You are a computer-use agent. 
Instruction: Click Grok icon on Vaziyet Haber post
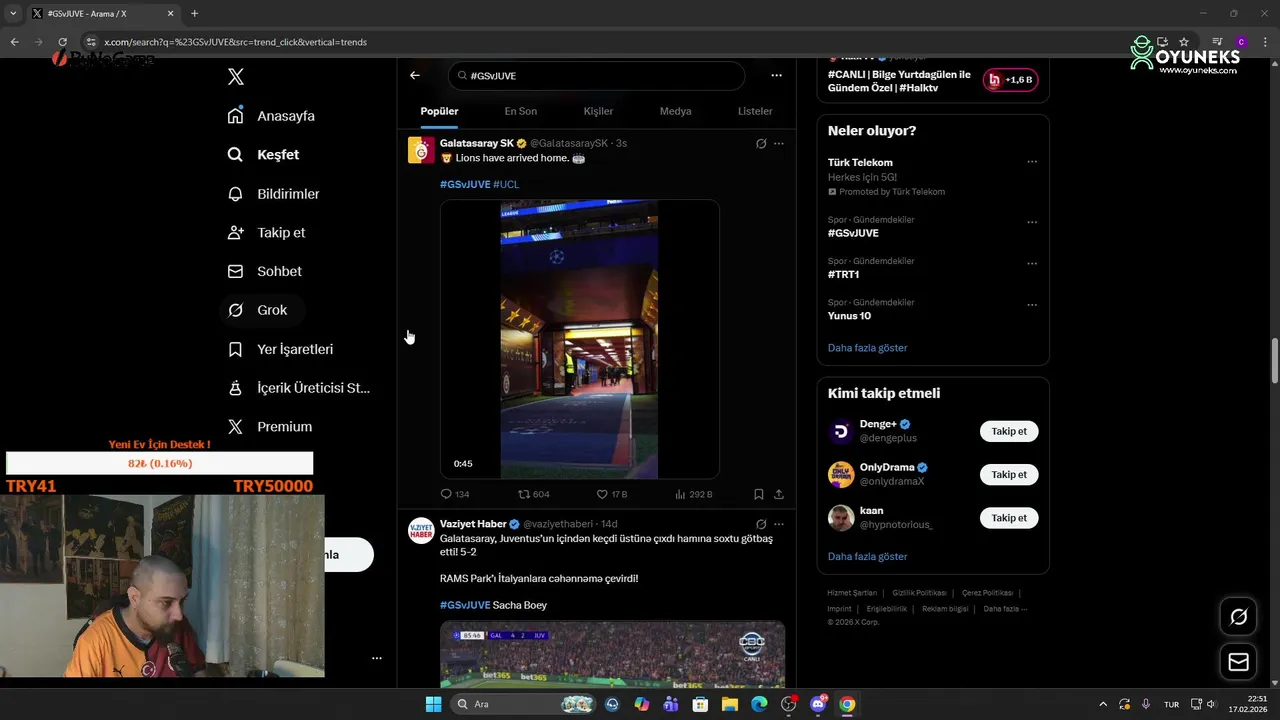tap(761, 524)
